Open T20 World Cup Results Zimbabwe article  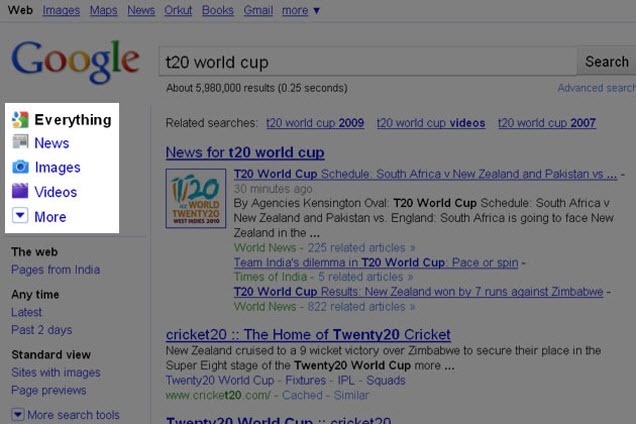pos(418,291)
